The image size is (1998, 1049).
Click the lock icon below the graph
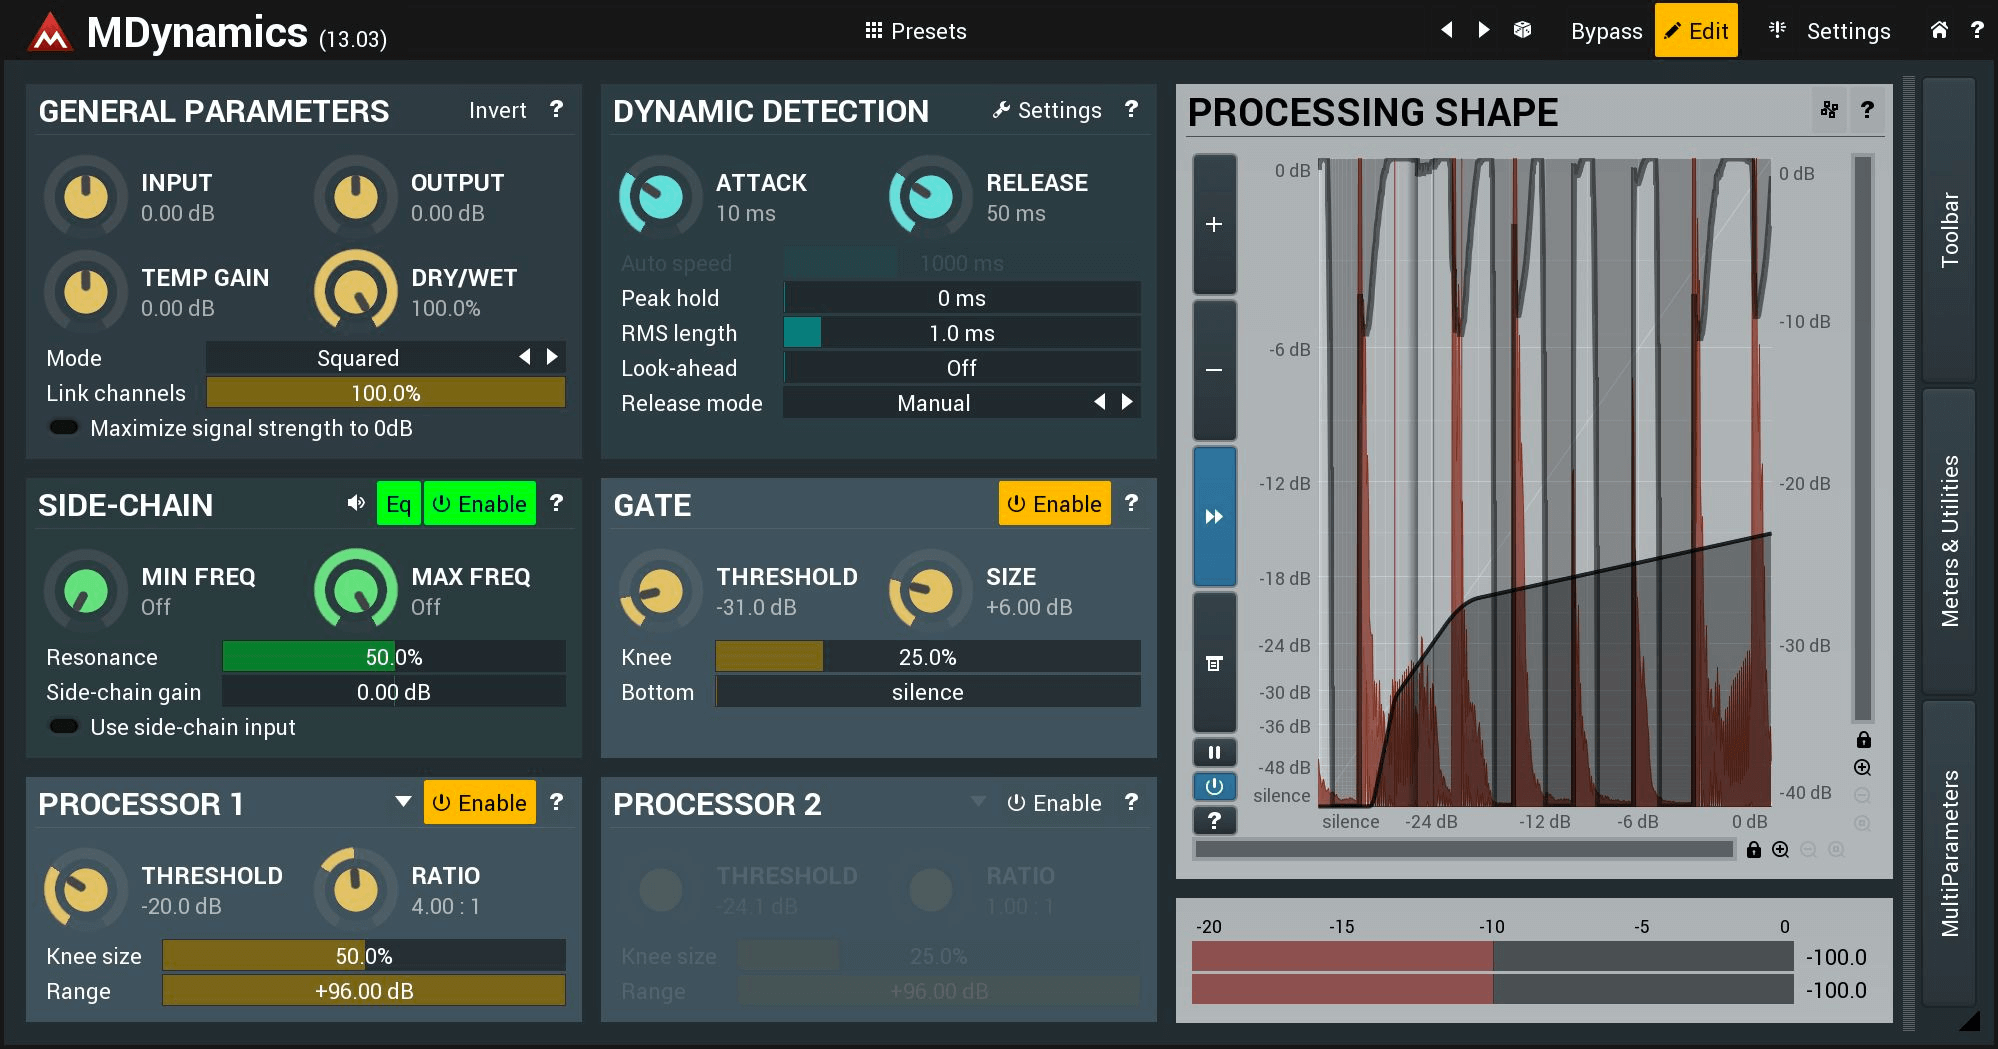1753,850
